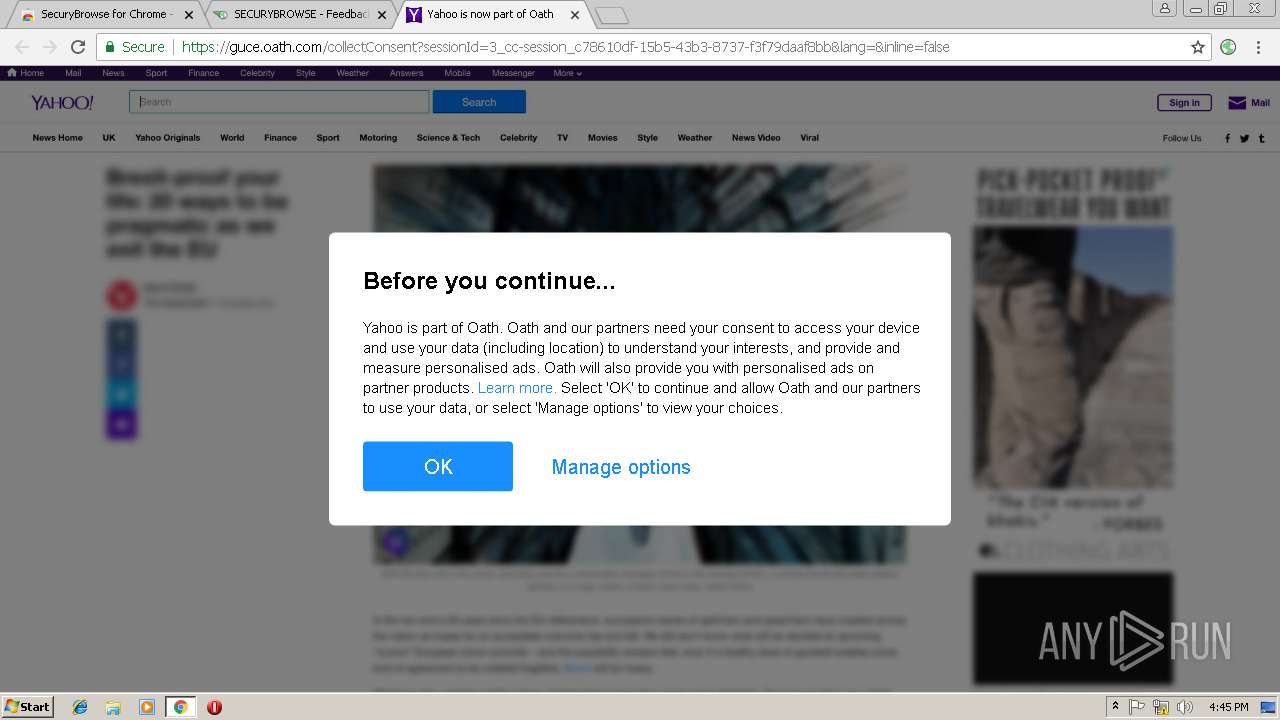
Task: Click the Yahoo Search button
Action: [479, 102]
